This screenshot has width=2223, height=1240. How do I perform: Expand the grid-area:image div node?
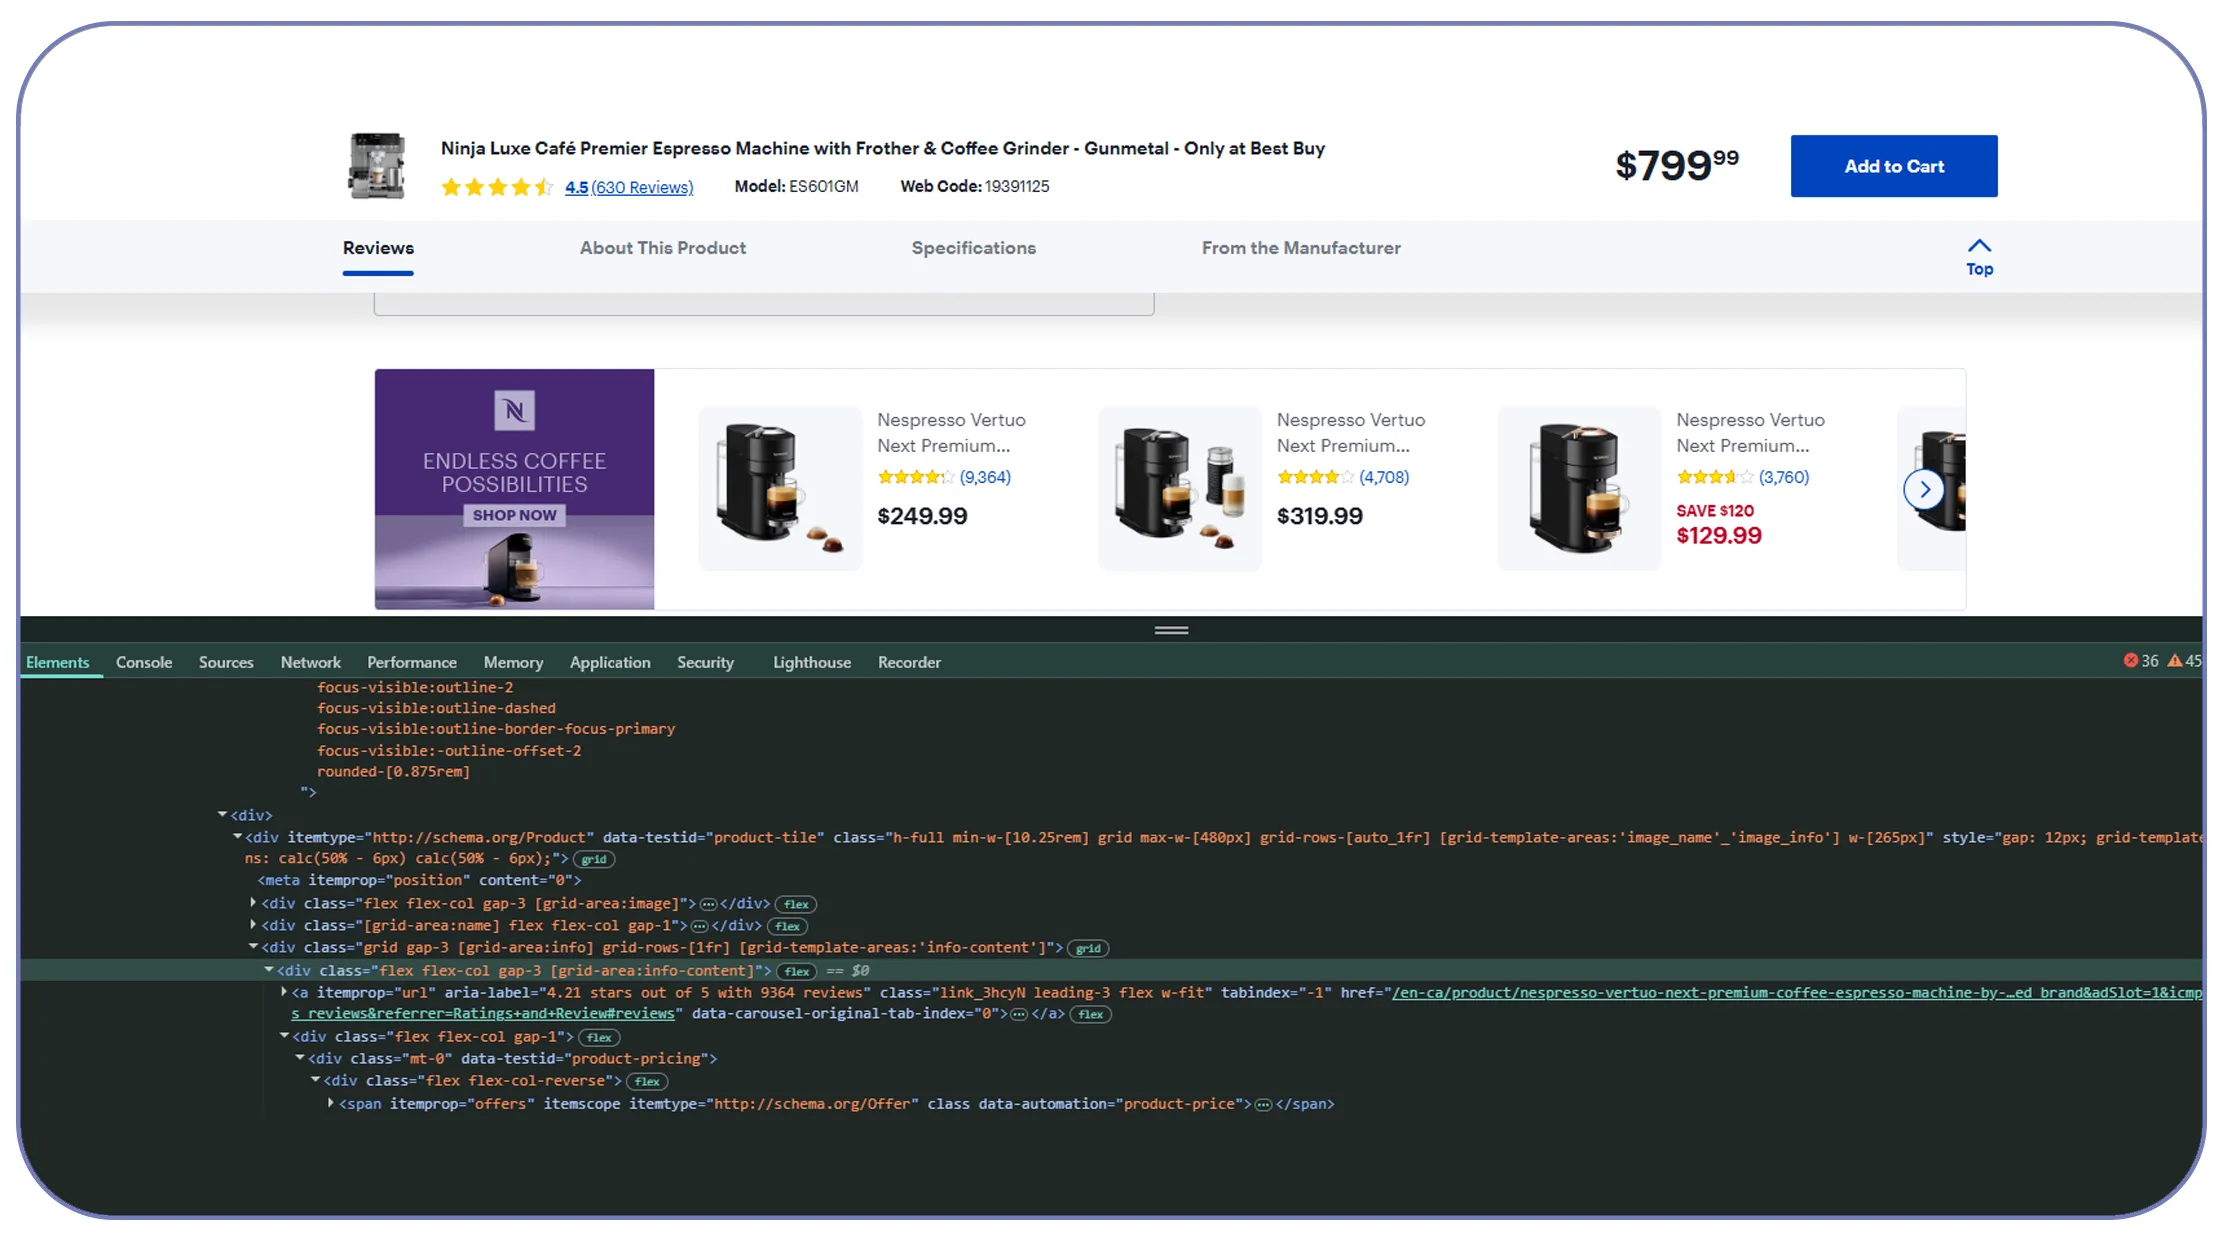pyautogui.click(x=253, y=903)
